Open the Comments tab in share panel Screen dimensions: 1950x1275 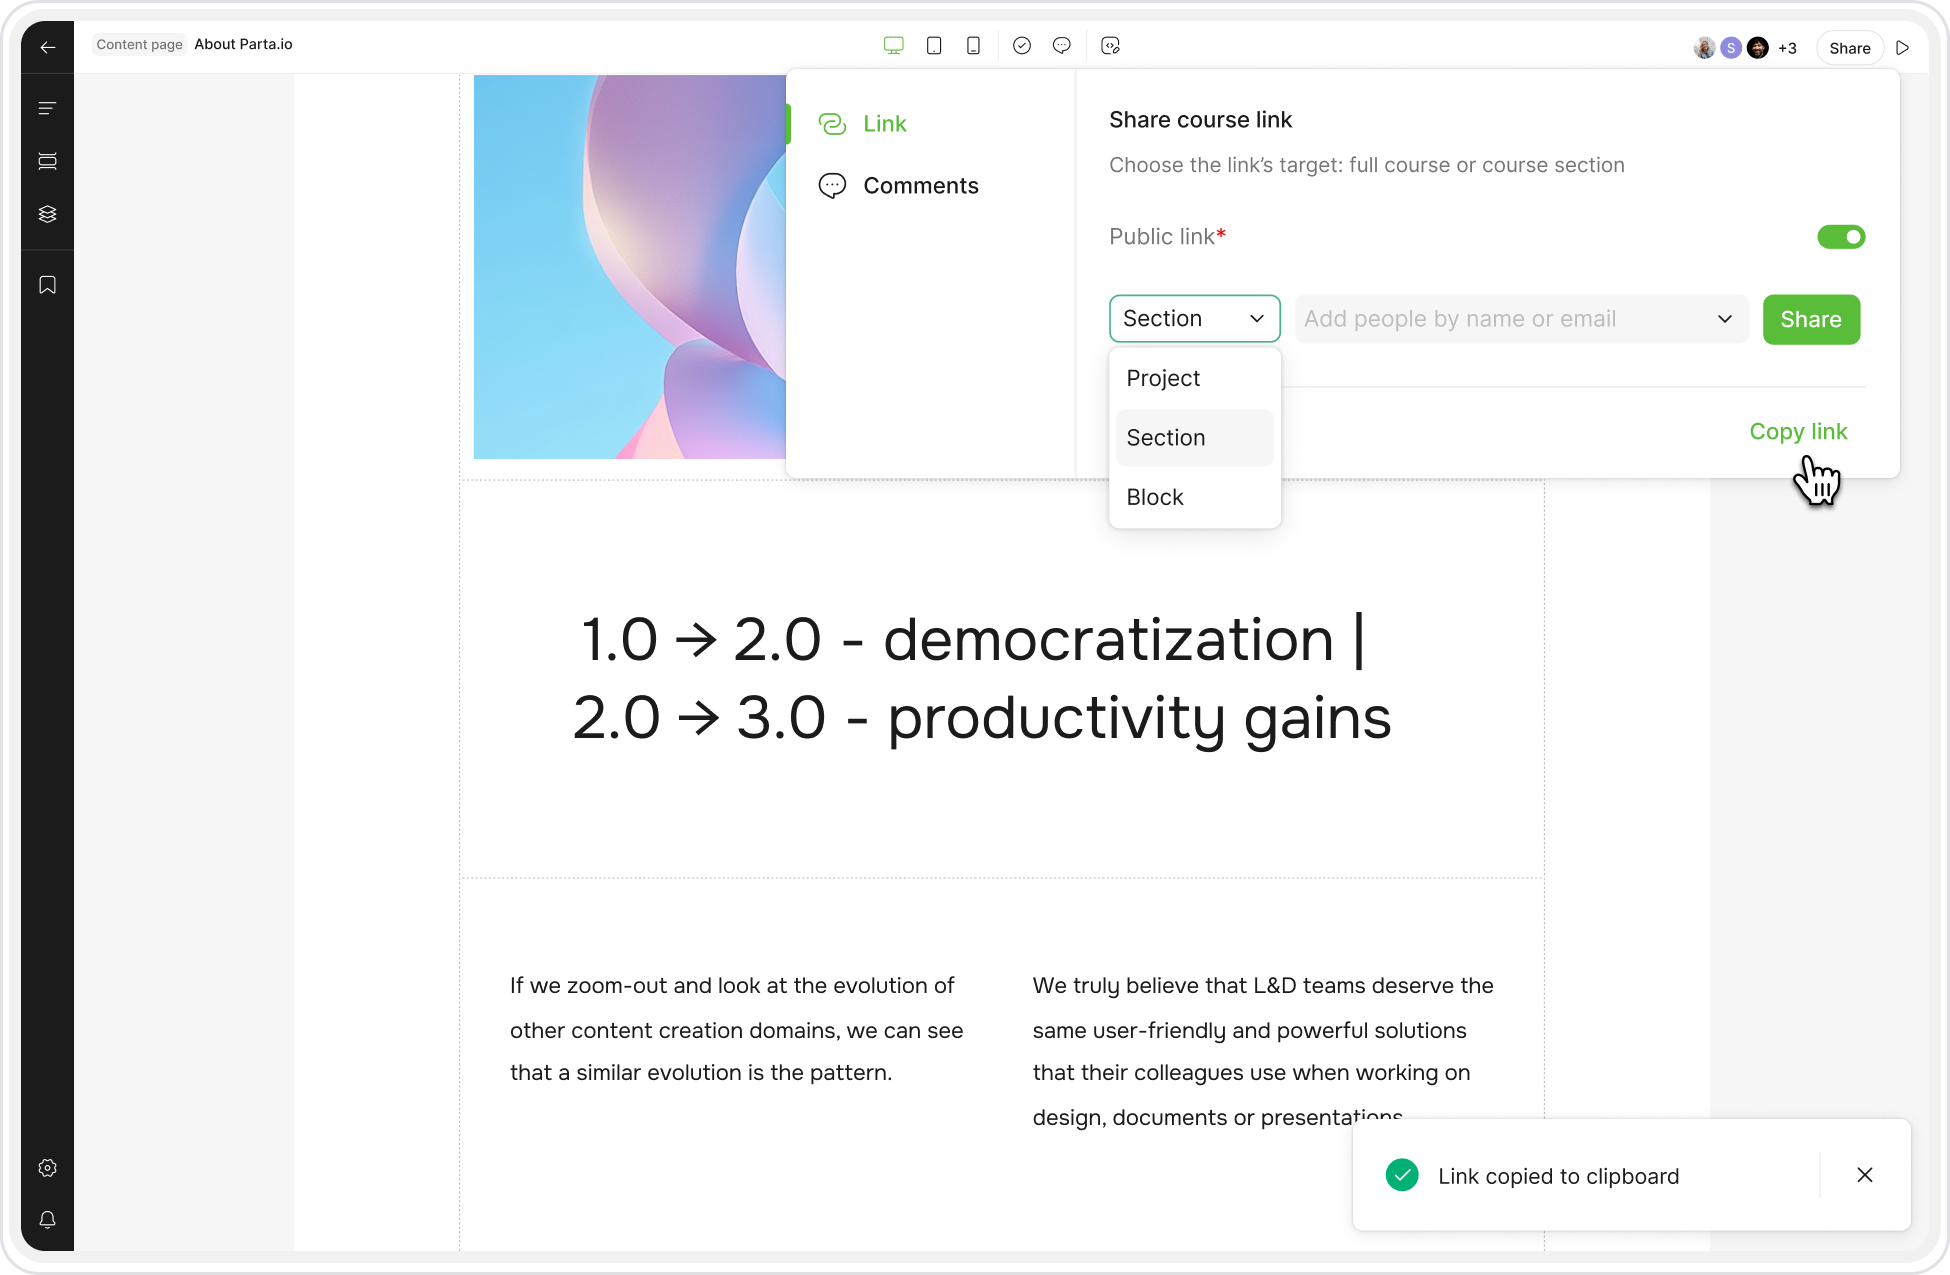coord(920,186)
